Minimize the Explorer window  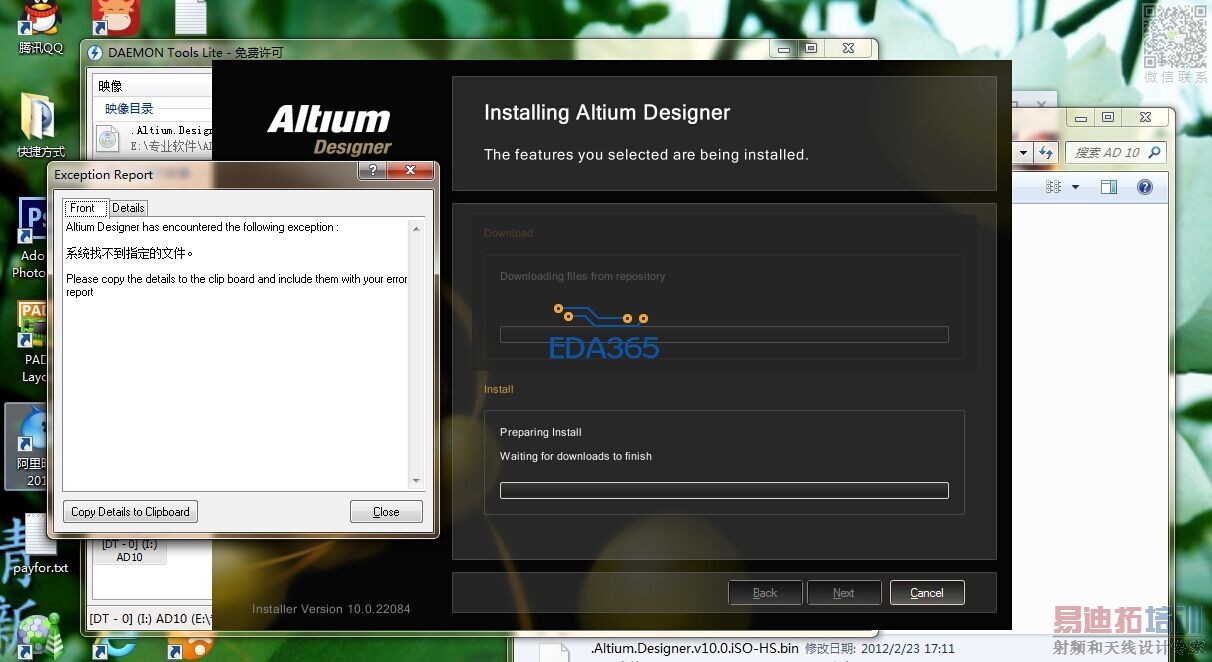[1081, 117]
